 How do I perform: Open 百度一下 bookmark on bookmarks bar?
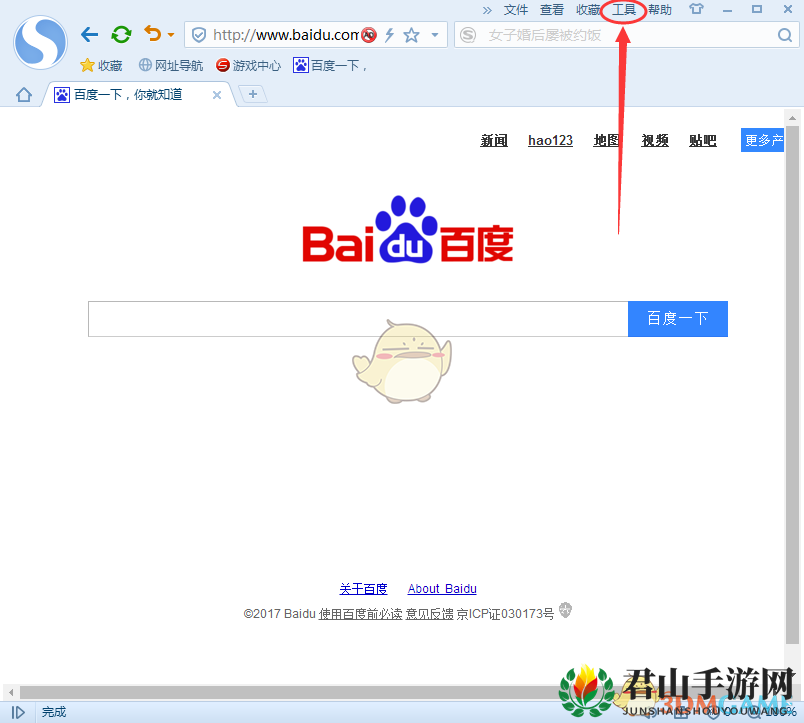click(330, 66)
